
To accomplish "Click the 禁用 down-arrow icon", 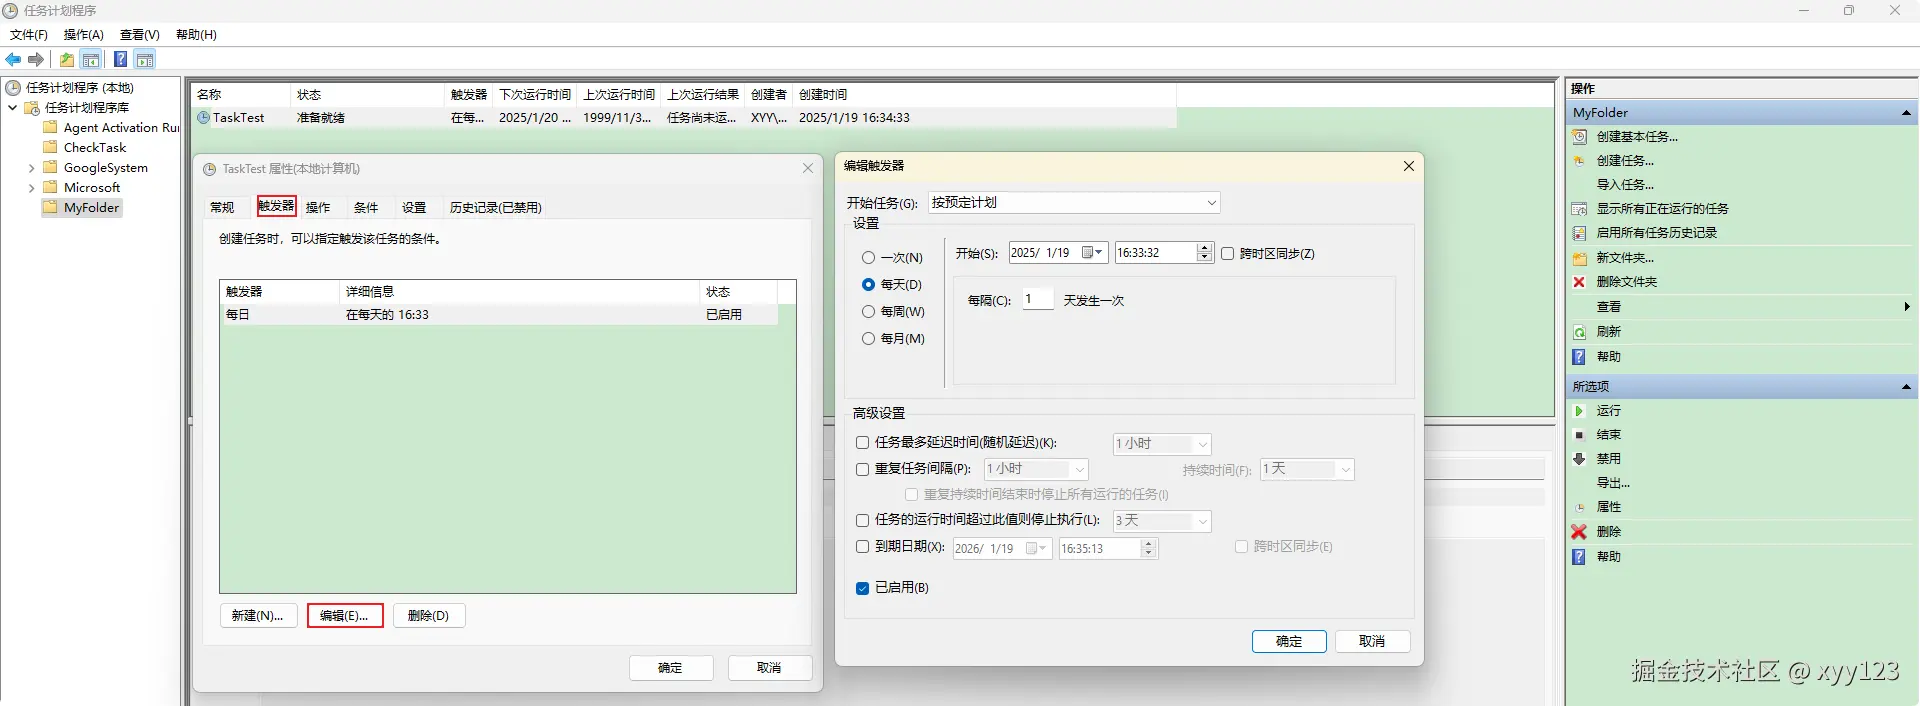I will pos(1580,459).
